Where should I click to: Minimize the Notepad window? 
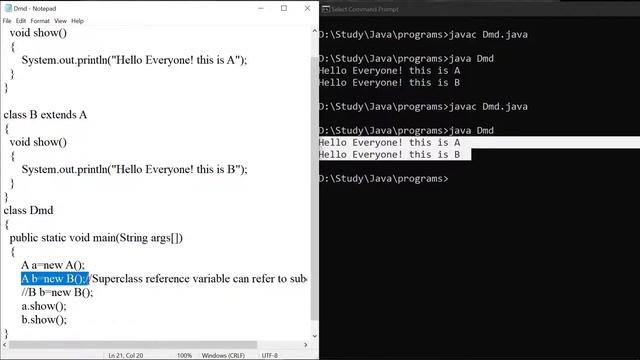261,8
